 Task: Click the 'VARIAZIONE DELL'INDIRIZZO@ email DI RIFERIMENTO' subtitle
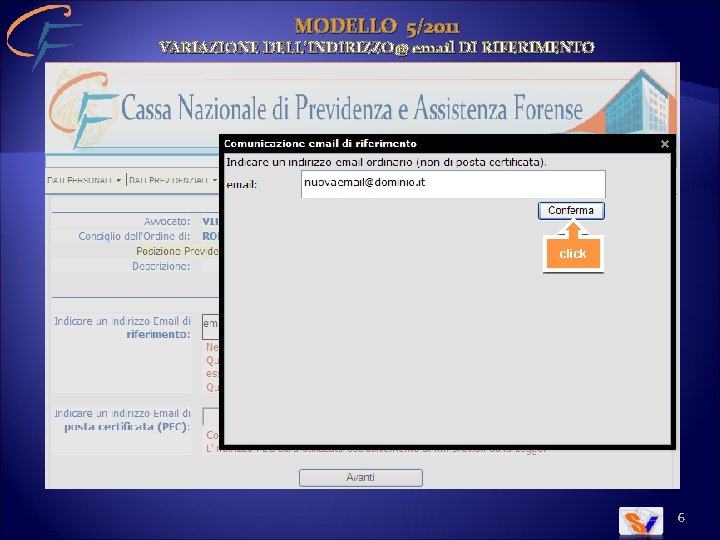pyautogui.click(x=377, y=47)
